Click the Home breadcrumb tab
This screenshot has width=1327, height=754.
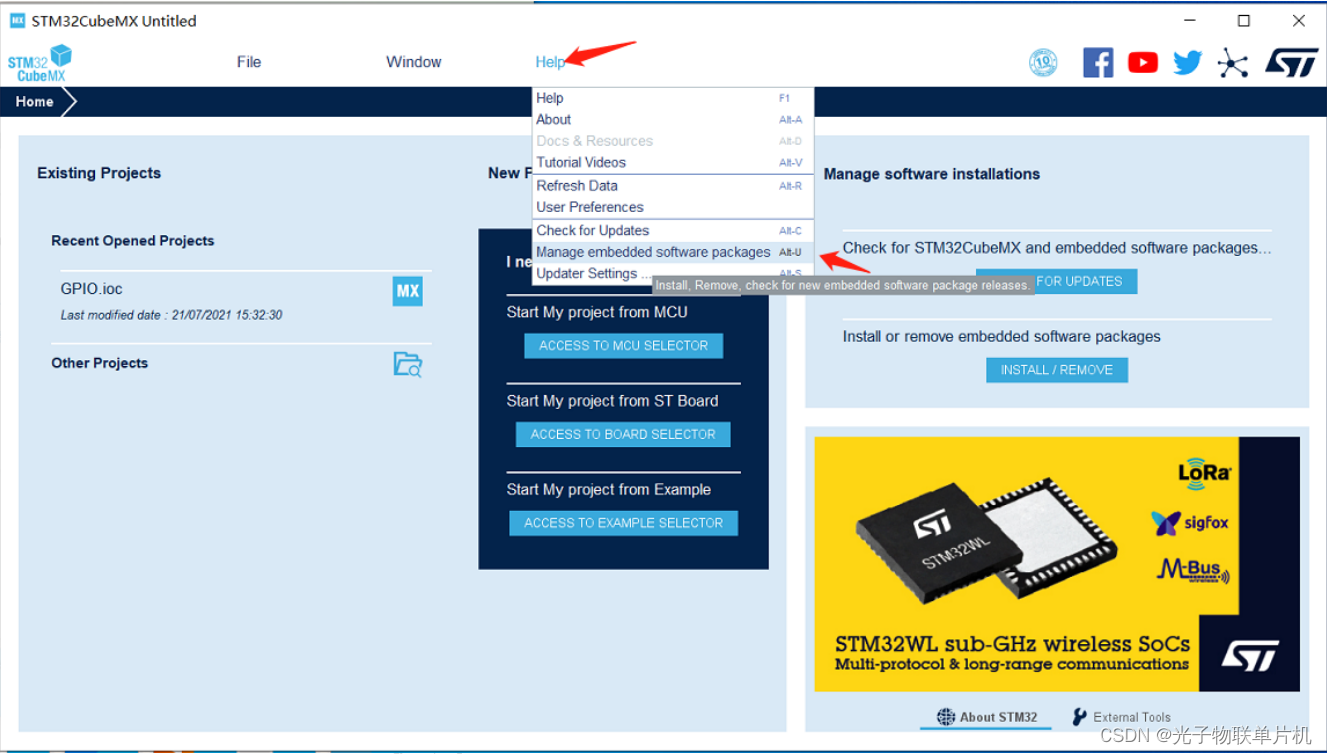[x=35, y=102]
